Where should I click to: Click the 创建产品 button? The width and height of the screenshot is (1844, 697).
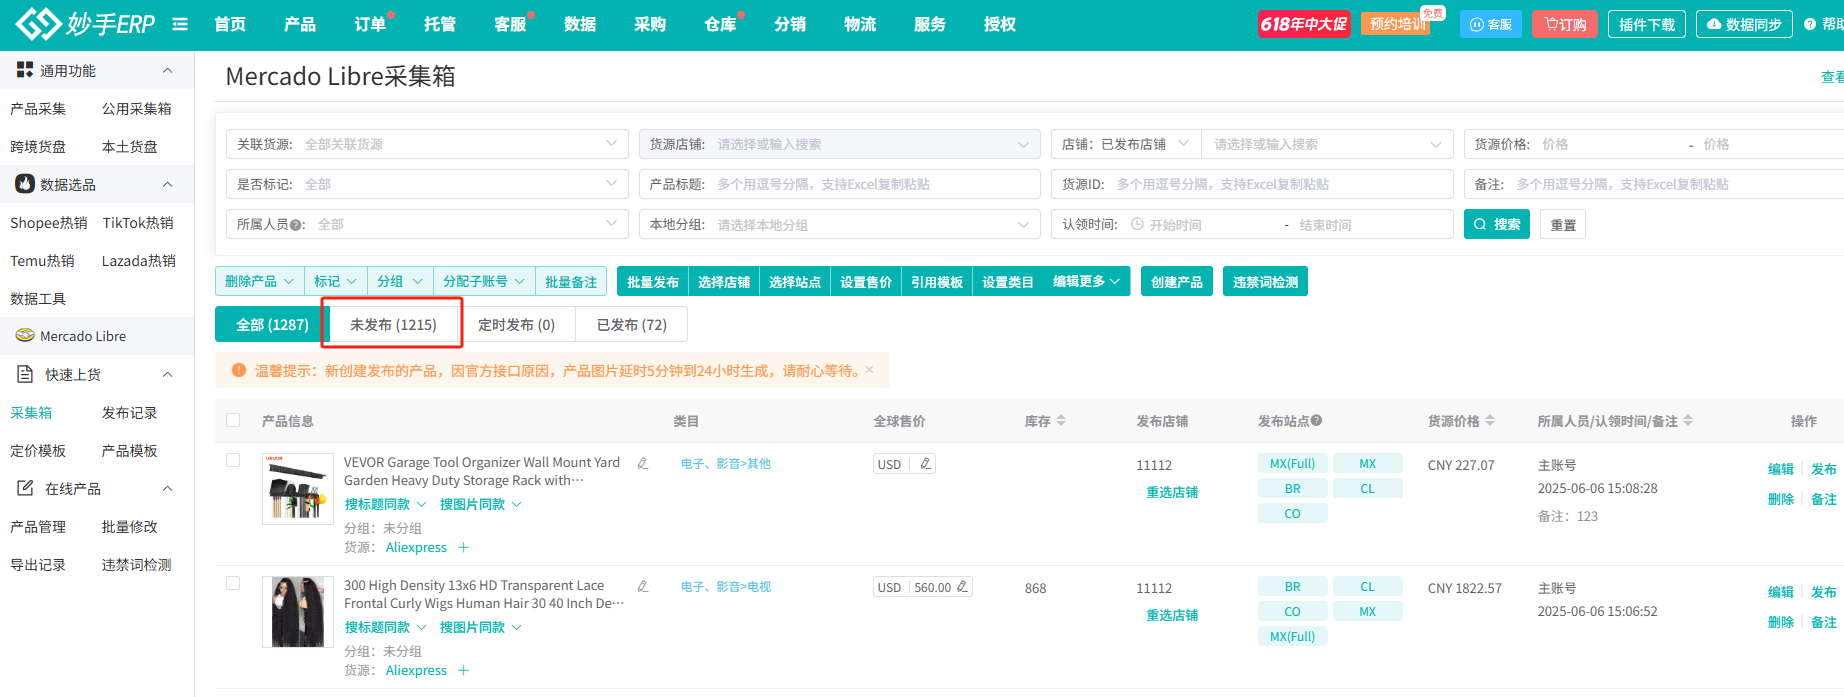coord(1177,282)
